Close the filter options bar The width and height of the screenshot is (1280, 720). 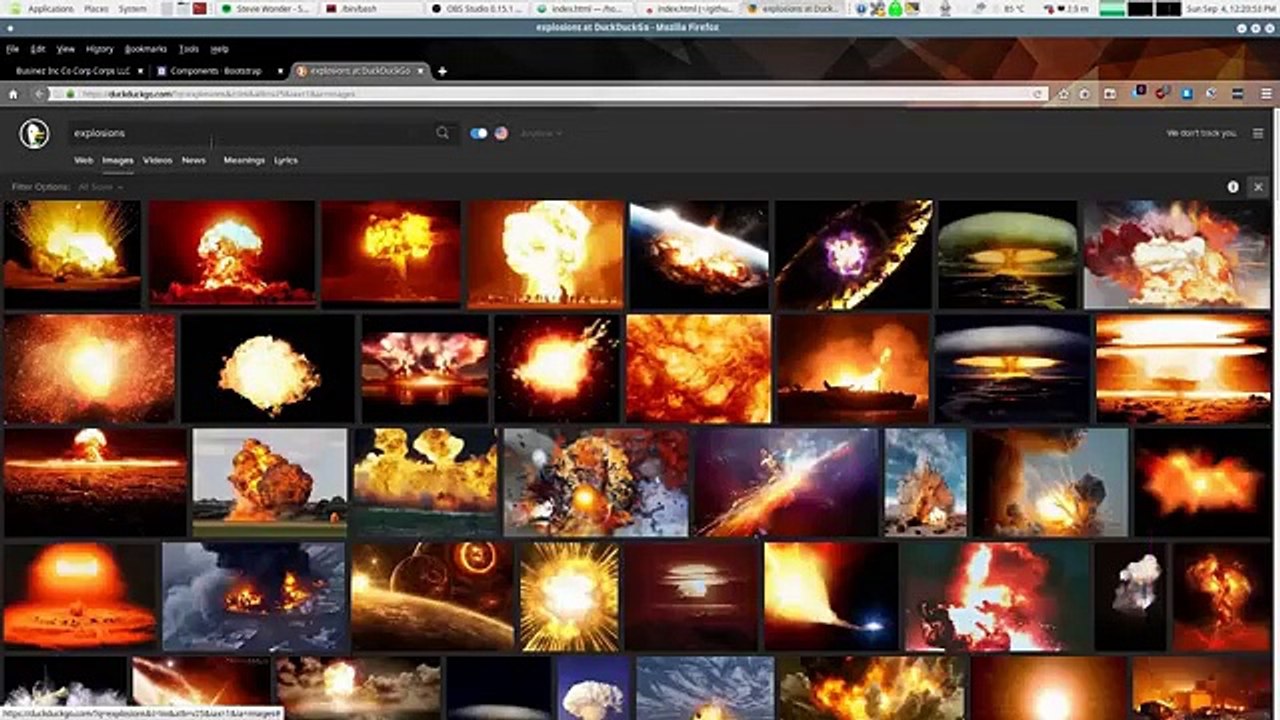point(1258,187)
